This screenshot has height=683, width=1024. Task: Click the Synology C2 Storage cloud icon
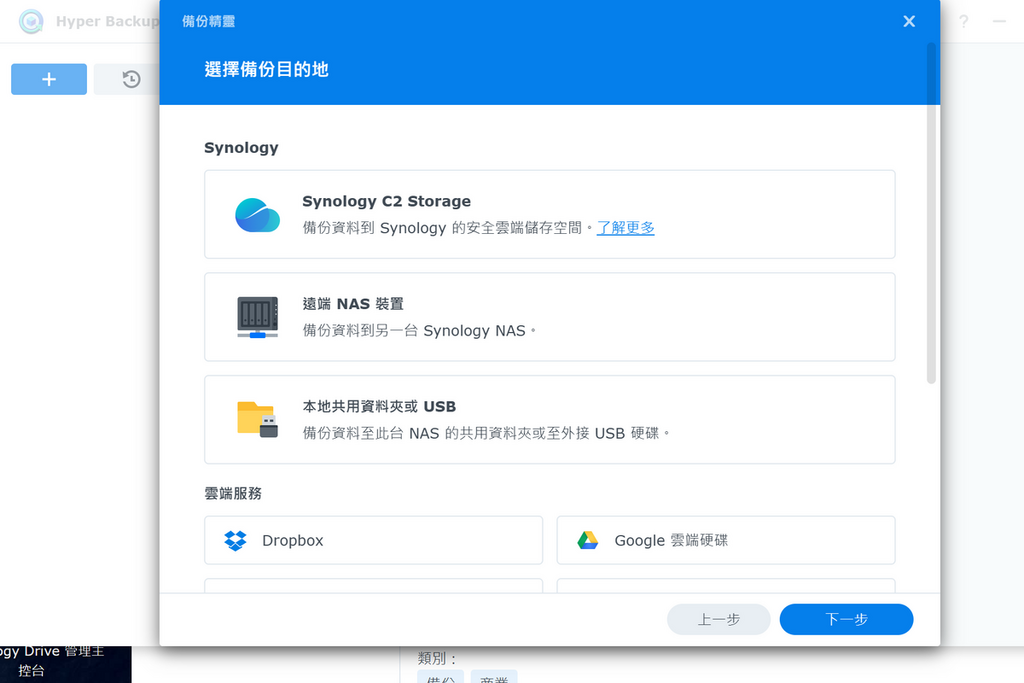[x=257, y=215]
